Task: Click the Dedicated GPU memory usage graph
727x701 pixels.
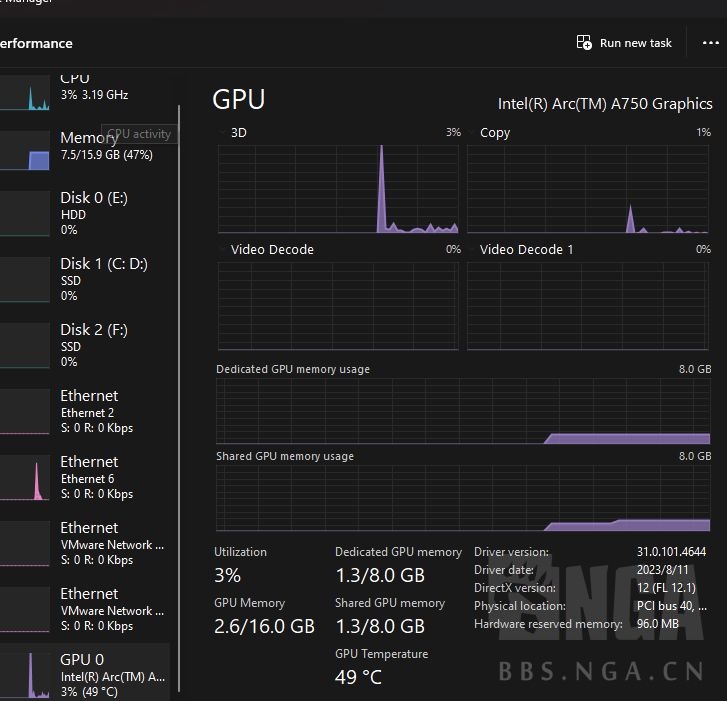Action: 463,411
